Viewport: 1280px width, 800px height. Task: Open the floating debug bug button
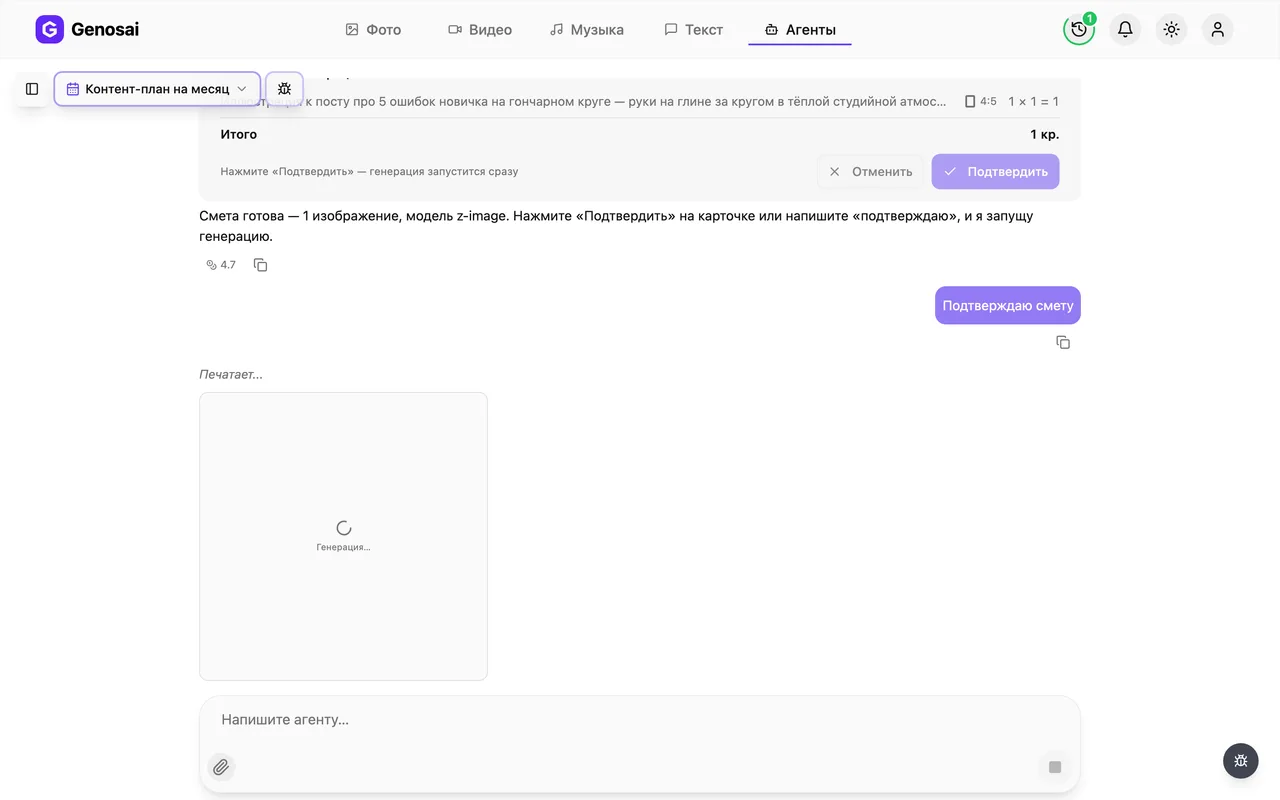click(1241, 761)
